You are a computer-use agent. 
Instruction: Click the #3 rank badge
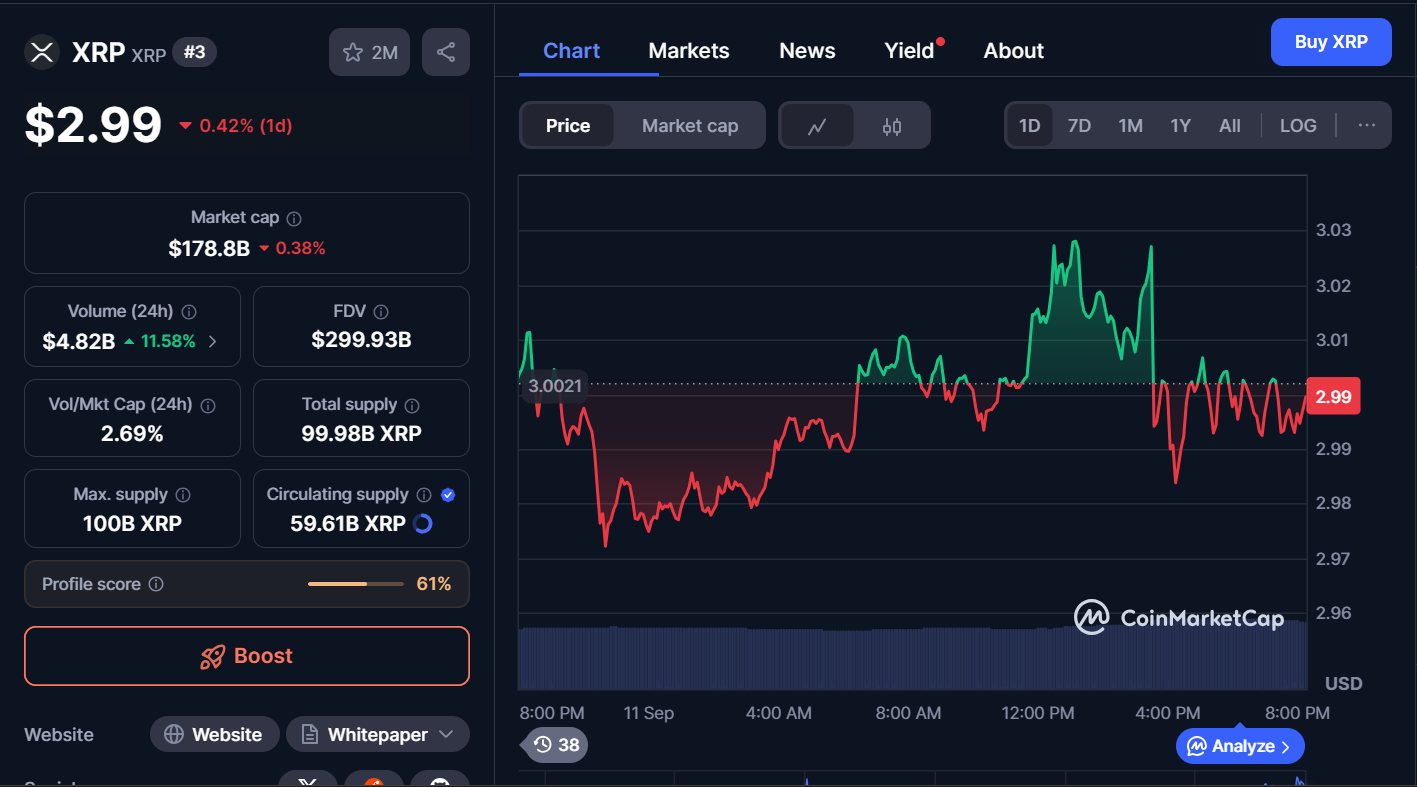195,52
